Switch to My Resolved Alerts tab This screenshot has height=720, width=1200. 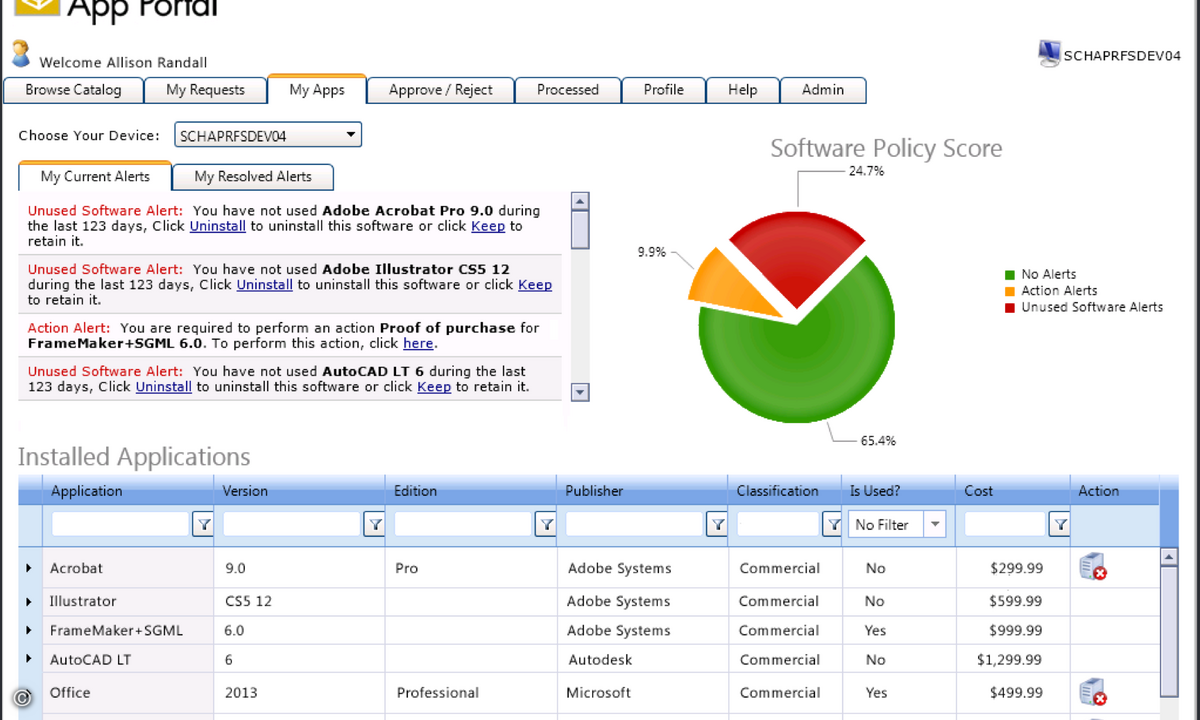[253, 177]
